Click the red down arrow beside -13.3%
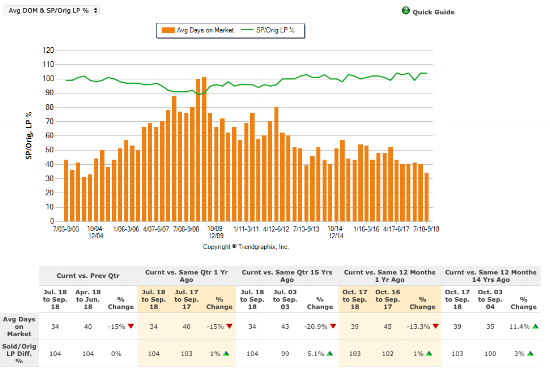Viewport: 550px width, 368px height. [436, 326]
